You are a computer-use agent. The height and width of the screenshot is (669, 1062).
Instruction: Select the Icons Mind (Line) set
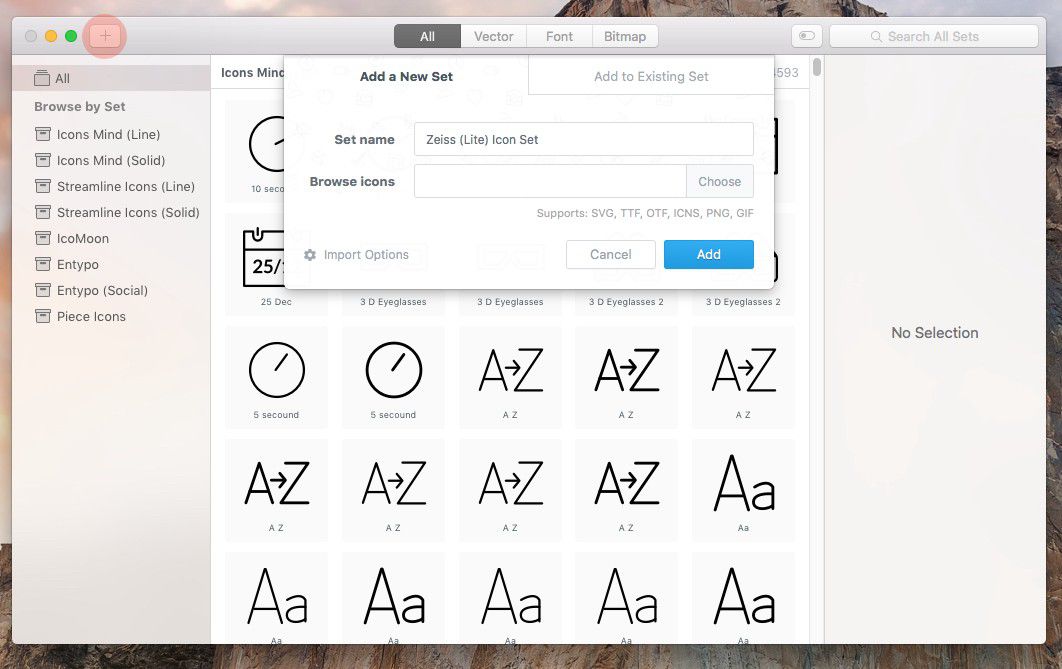(x=108, y=134)
